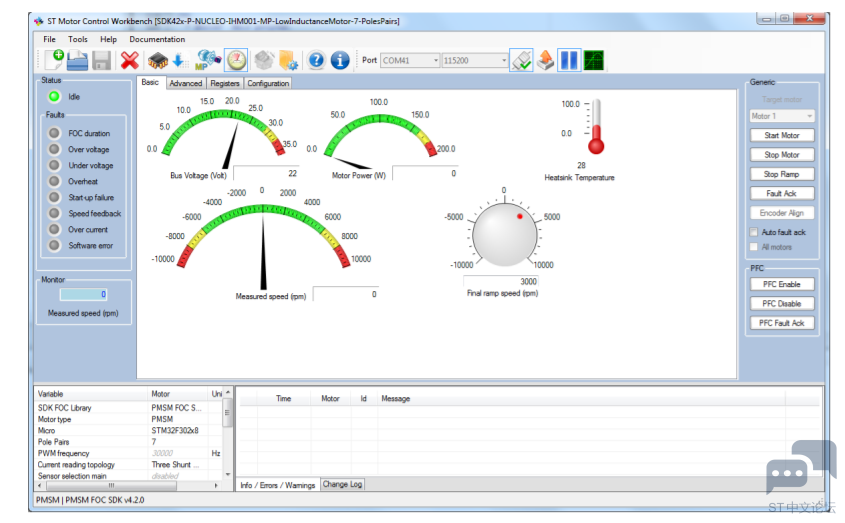Click the folder with gear settings icon

click(288, 60)
